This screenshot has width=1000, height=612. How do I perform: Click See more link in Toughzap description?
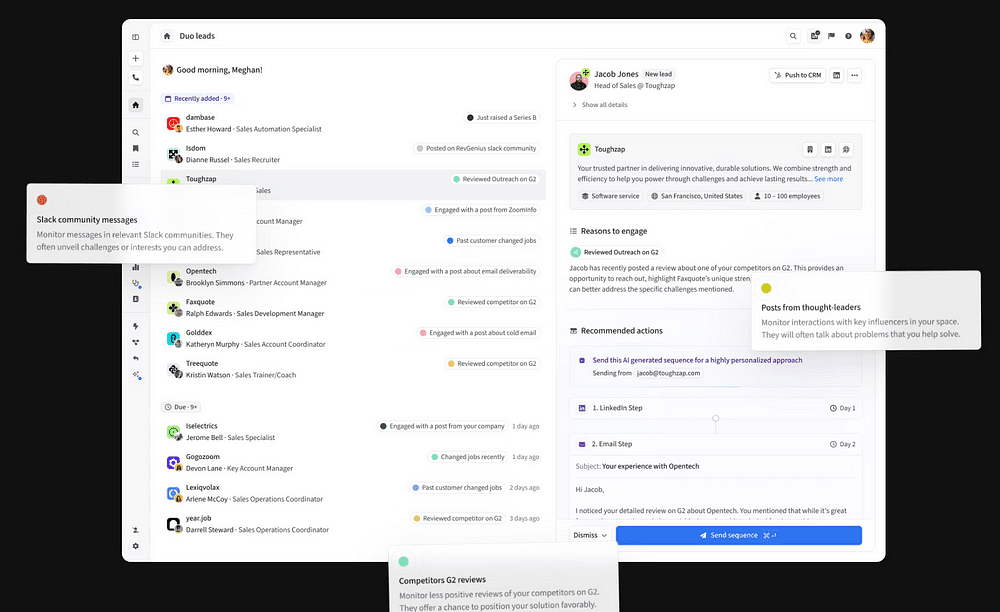click(828, 179)
